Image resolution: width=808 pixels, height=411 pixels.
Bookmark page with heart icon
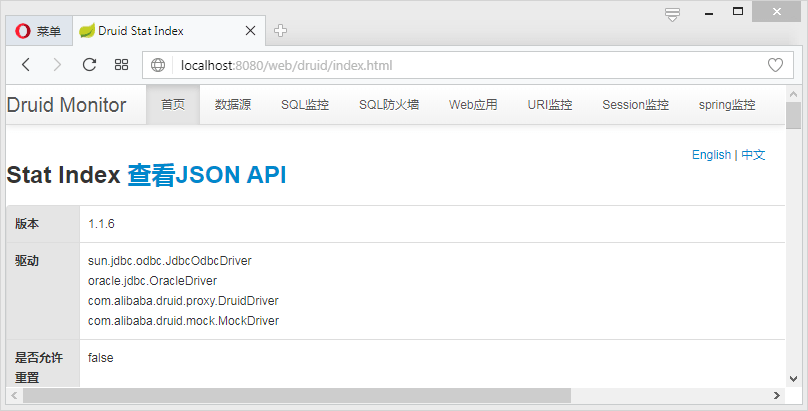click(776, 65)
